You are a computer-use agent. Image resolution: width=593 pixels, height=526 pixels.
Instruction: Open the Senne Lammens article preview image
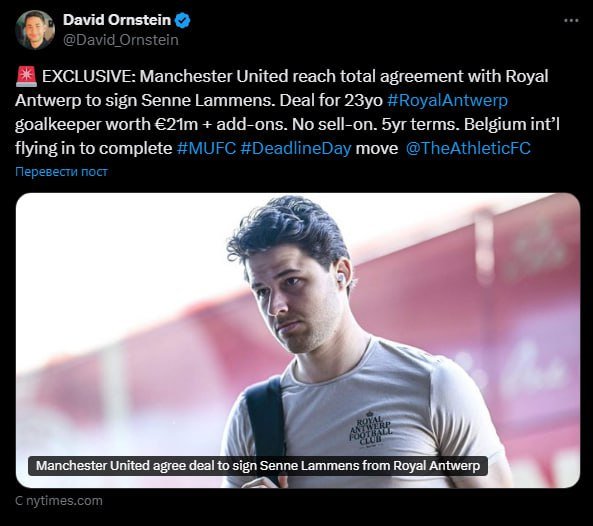[298, 340]
